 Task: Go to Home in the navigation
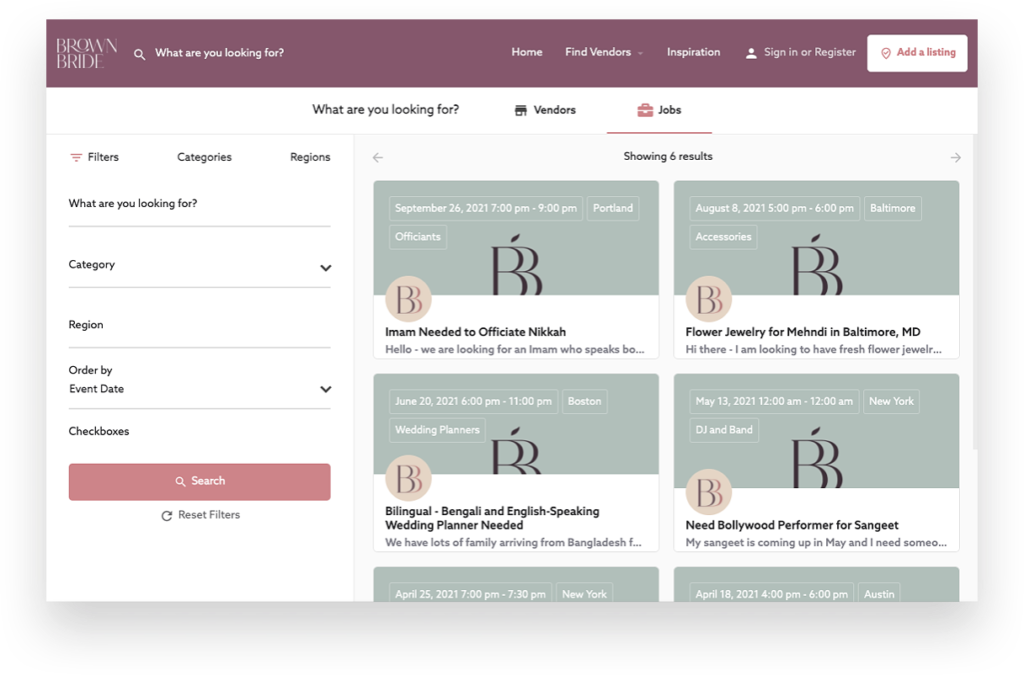[x=527, y=52]
